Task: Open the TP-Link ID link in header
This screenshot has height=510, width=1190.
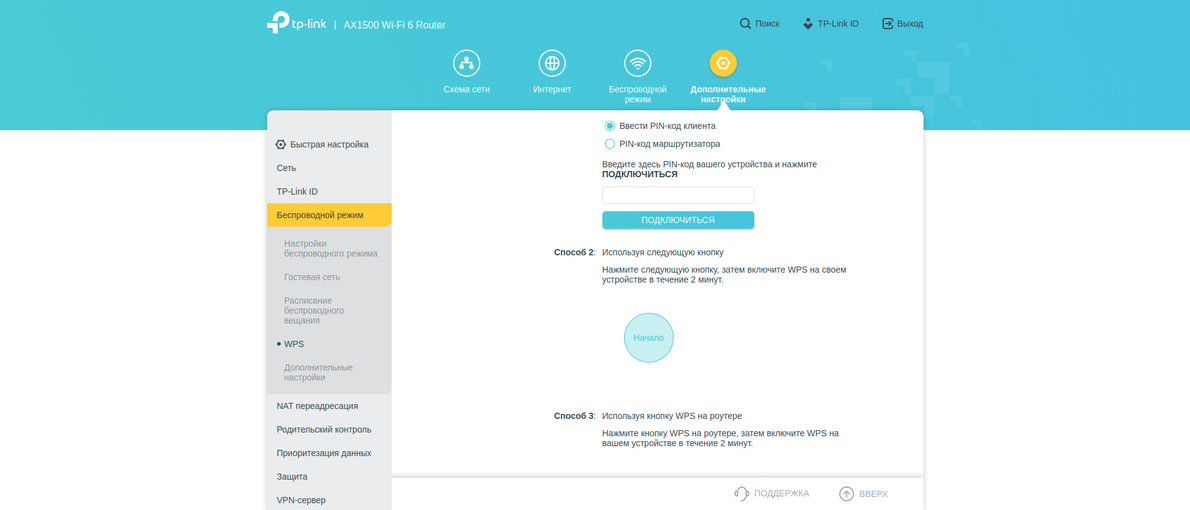Action: click(831, 23)
